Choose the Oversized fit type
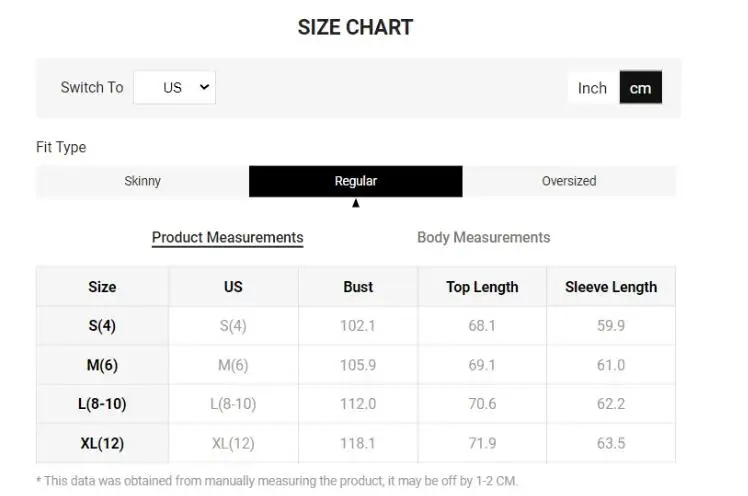This screenshot has height=496, width=748. [x=568, y=181]
